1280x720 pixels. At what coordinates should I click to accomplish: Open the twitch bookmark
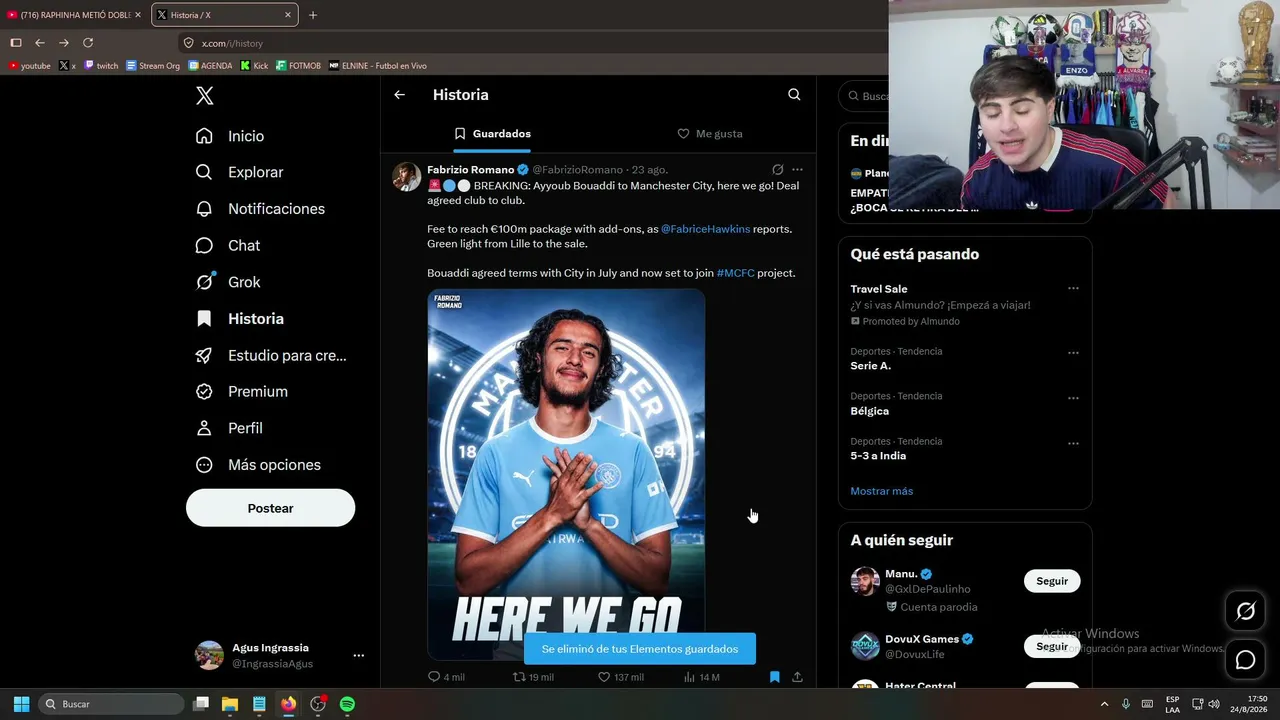(x=101, y=66)
